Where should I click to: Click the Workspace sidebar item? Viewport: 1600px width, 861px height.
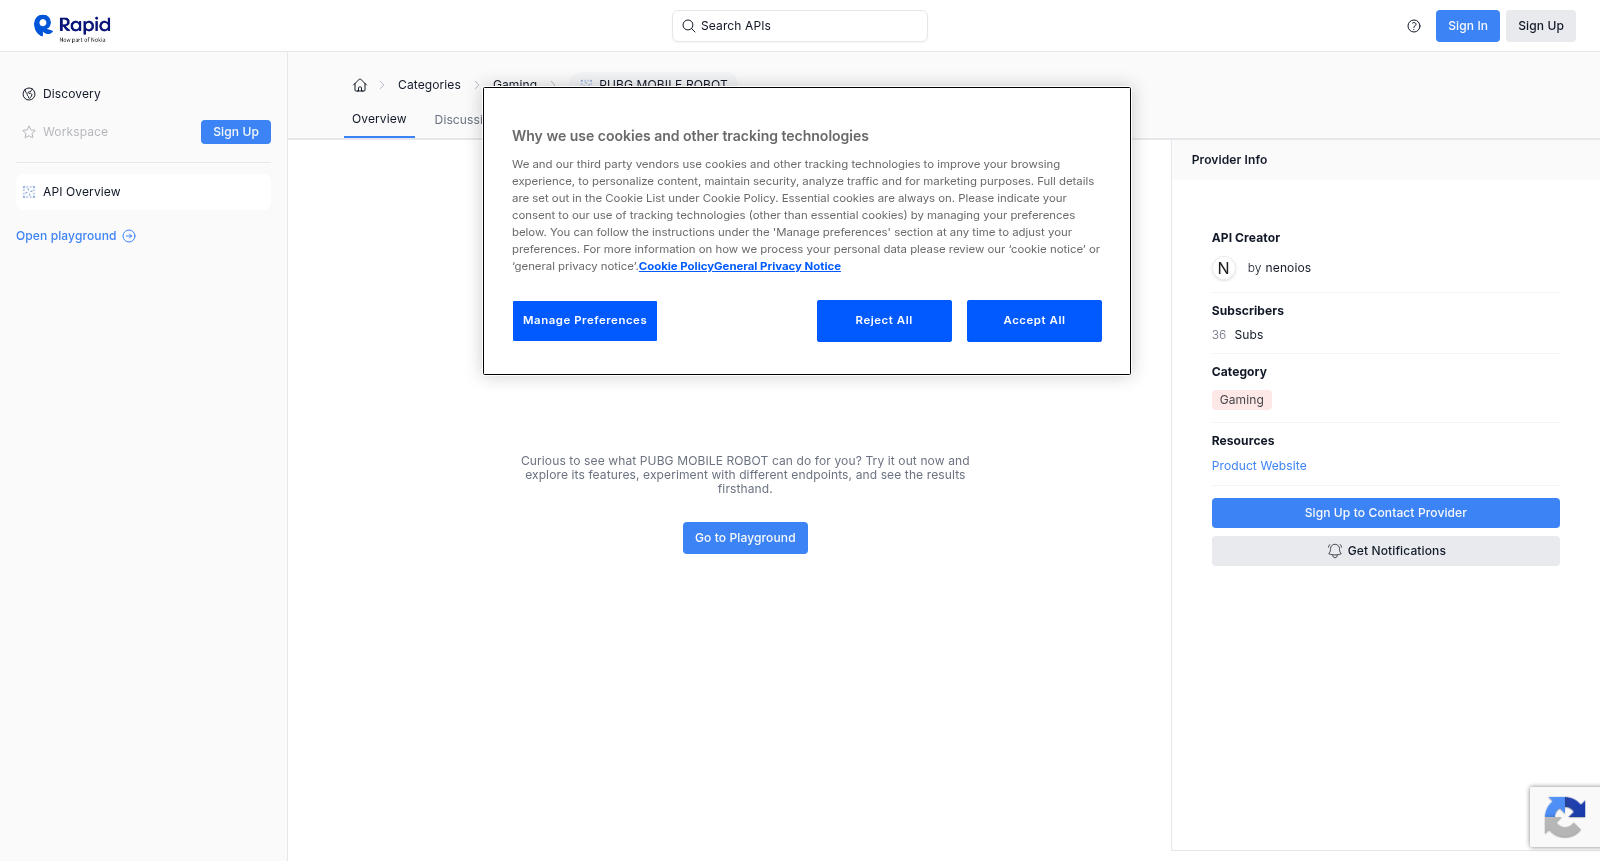pyautogui.click(x=75, y=132)
